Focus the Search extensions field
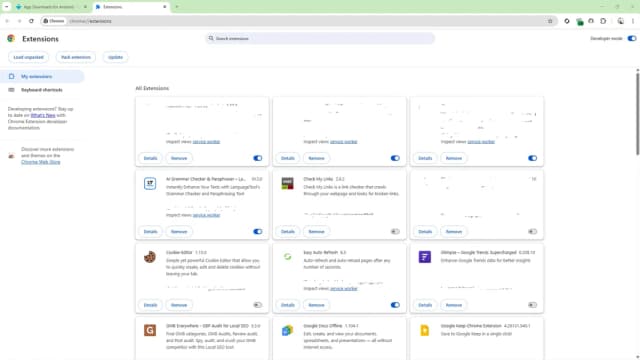The width and height of the screenshot is (640, 360). (x=320, y=38)
